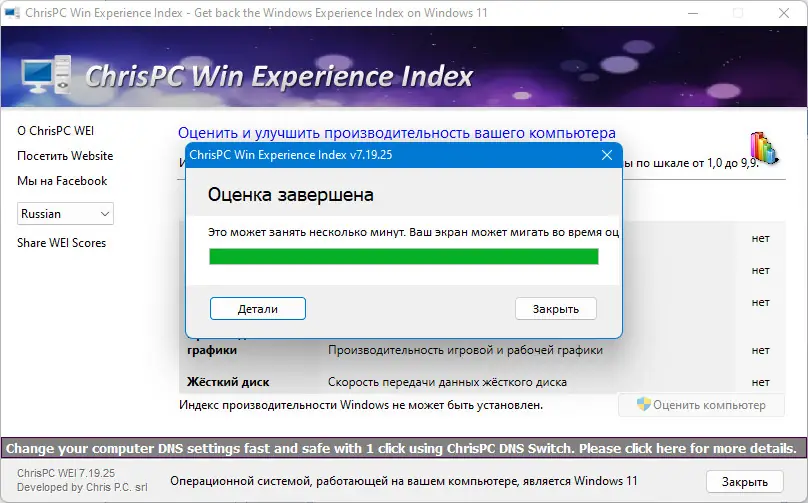This screenshot has width=808, height=503.
Task: Click the computer logo in the header
Action: (46, 75)
